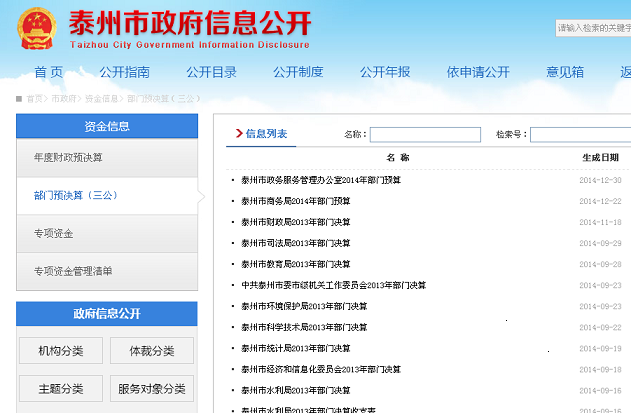Open the 首页 navigation menu item

click(48, 72)
